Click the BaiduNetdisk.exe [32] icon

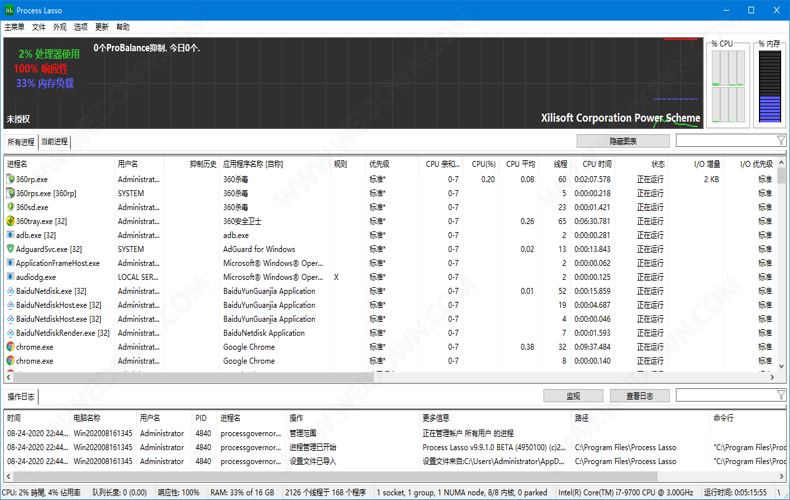11,291
